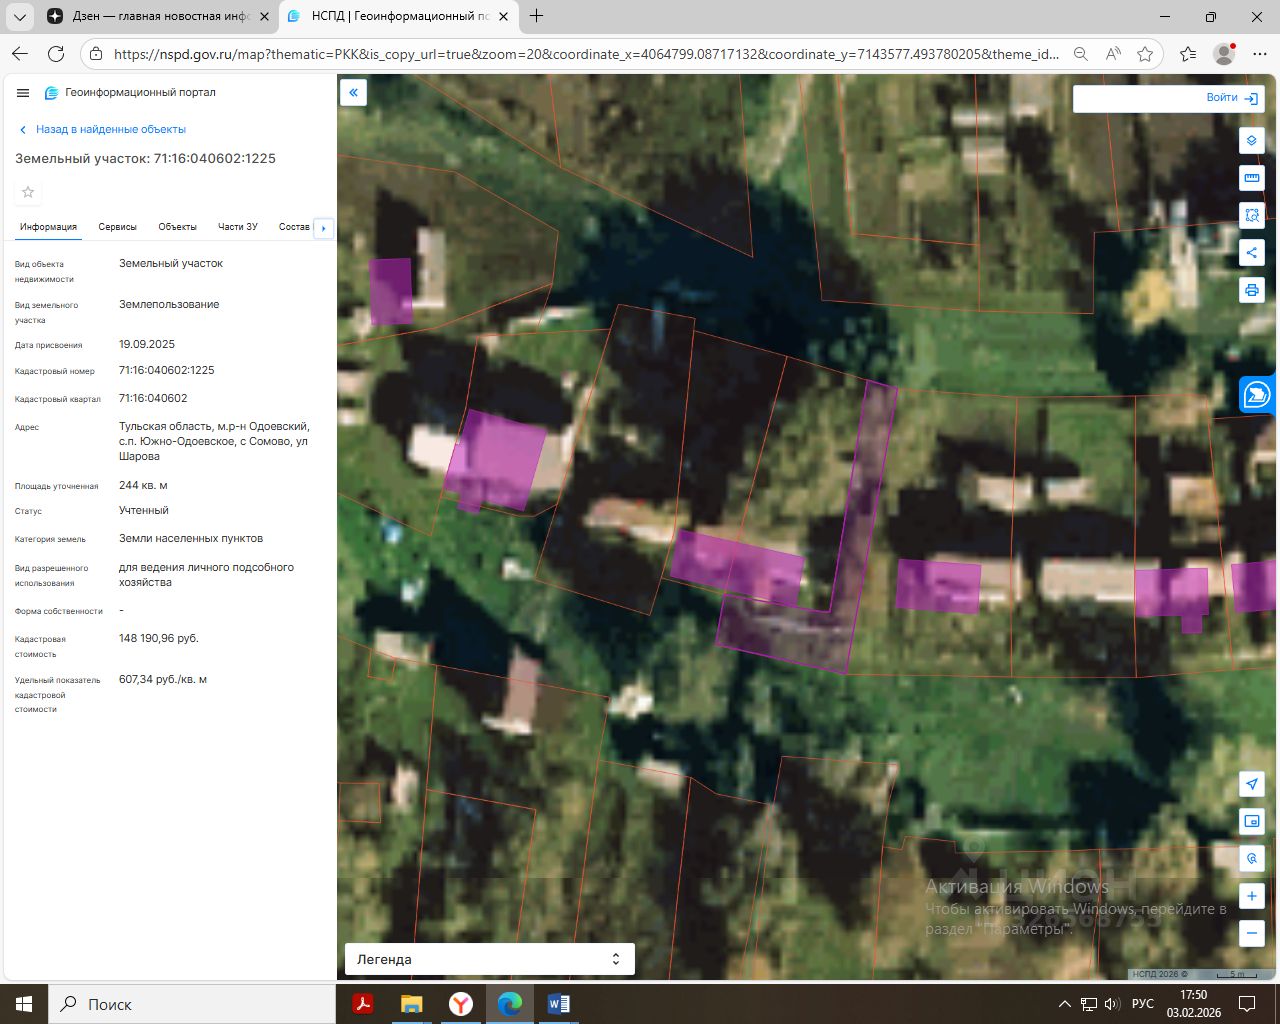Click the Геоинформационный портал logo
This screenshot has height=1024, width=1280.
(x=130, y=93)
